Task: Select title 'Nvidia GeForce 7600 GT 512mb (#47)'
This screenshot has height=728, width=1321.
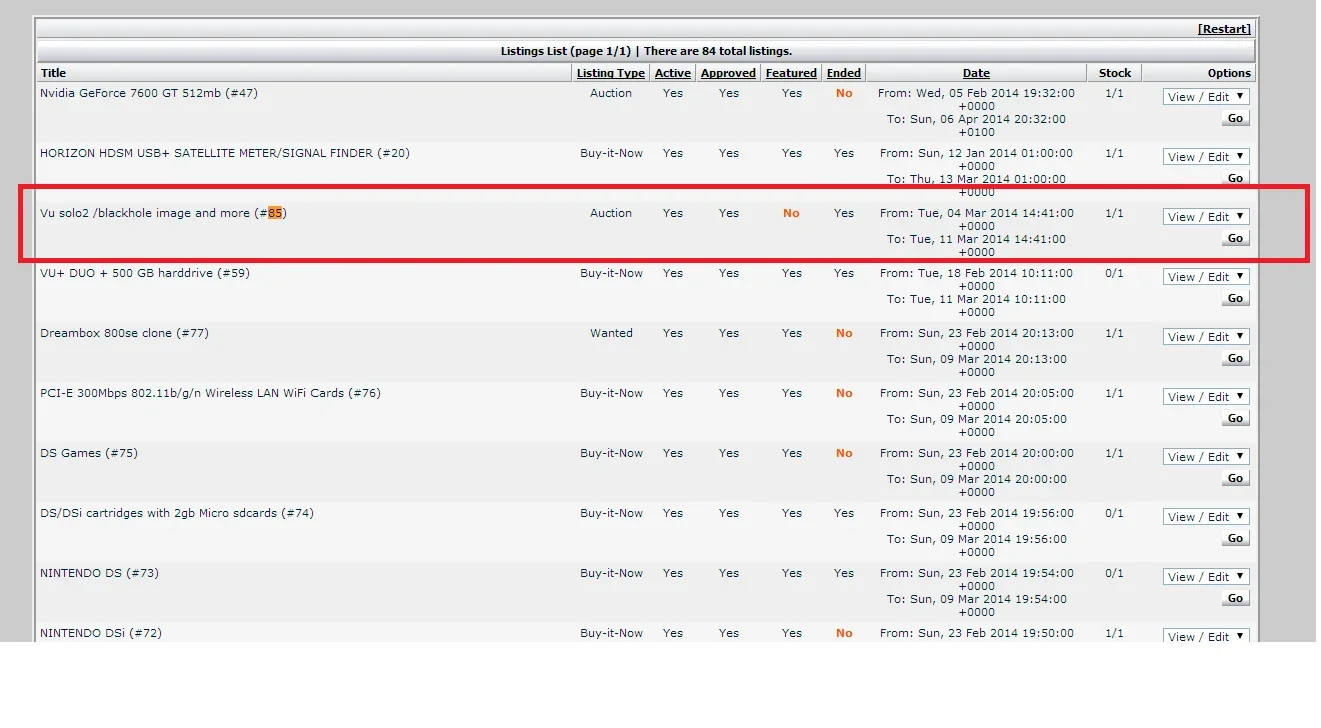Action: (x=149, y=93)
